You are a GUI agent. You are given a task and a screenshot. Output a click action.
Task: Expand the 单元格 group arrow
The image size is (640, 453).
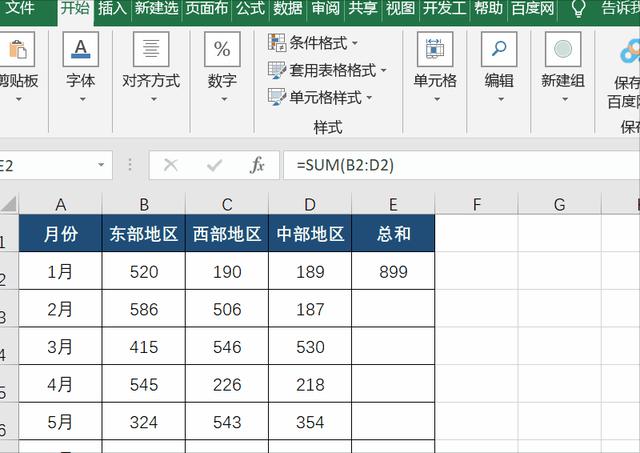(437, 99)
